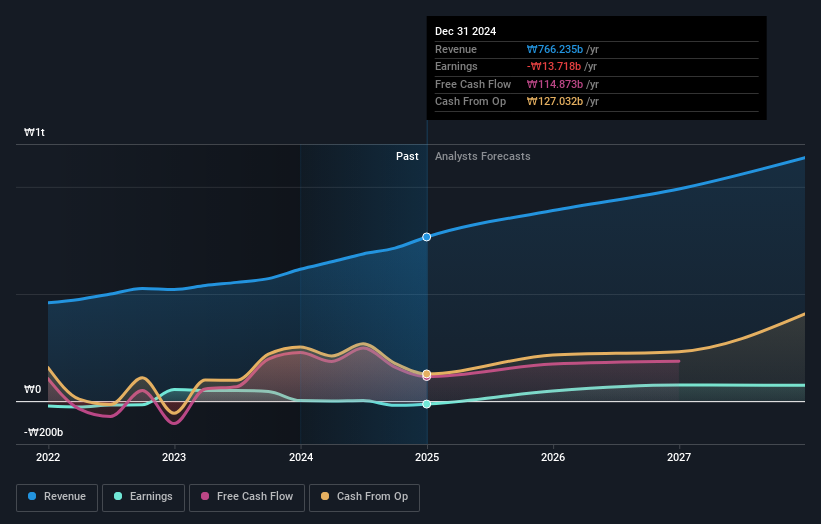Click the ₩127.032b cash from op value
The image size is (821, 524).
point(555,102)
